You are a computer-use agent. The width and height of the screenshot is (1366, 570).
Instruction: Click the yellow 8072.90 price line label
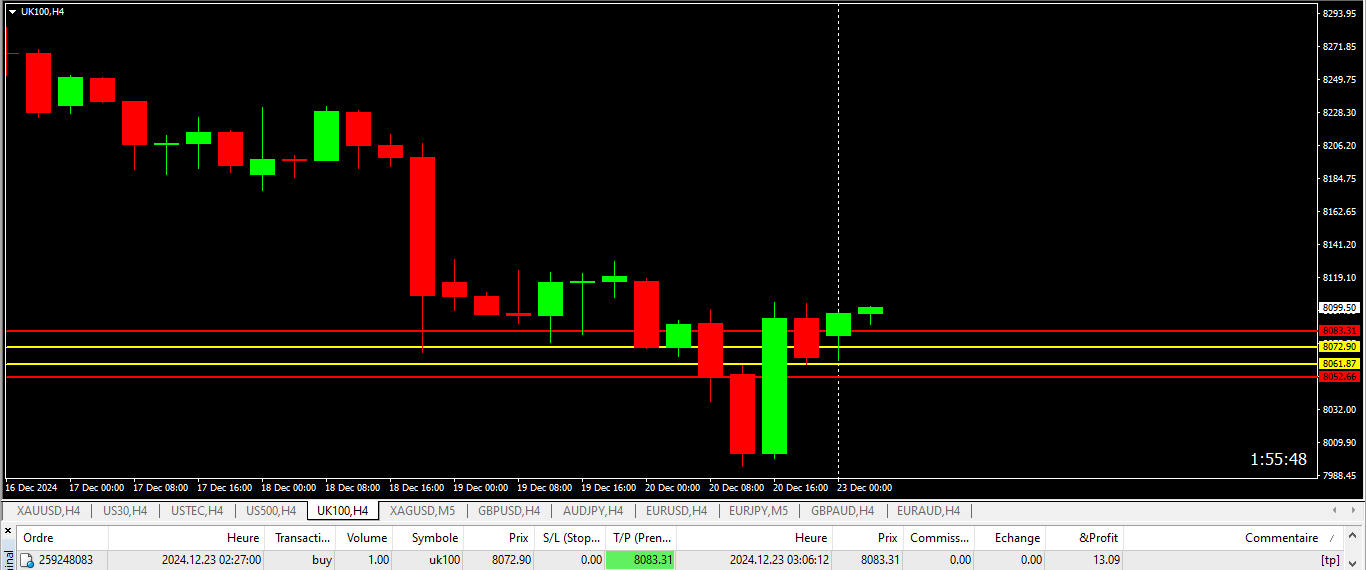[1338, 347]
